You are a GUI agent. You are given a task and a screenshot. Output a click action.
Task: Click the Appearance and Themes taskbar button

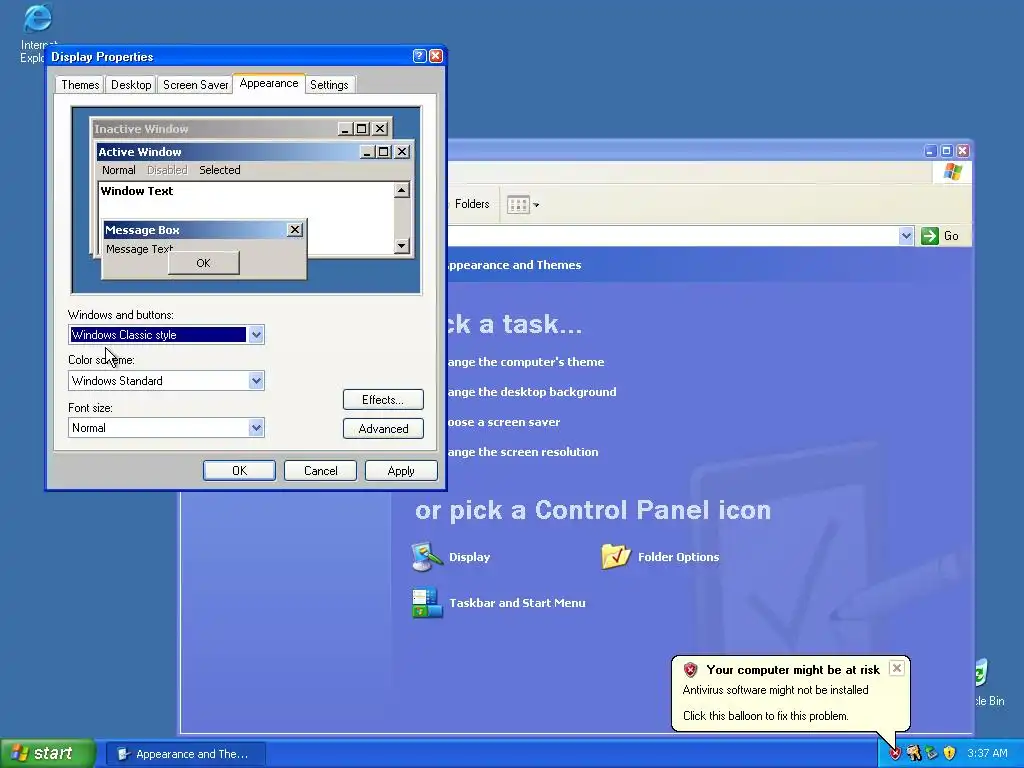pyautogui.click(x=185, y=754)
